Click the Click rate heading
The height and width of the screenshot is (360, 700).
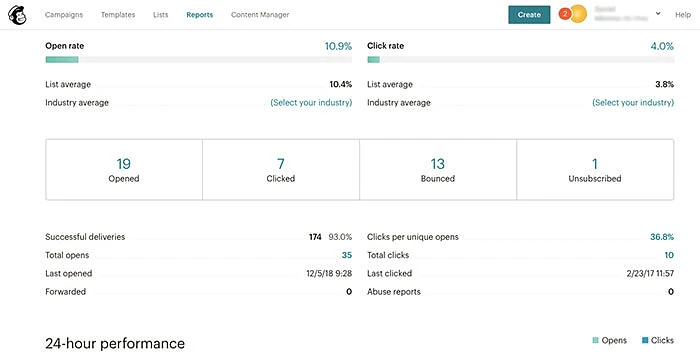[386, 46]
